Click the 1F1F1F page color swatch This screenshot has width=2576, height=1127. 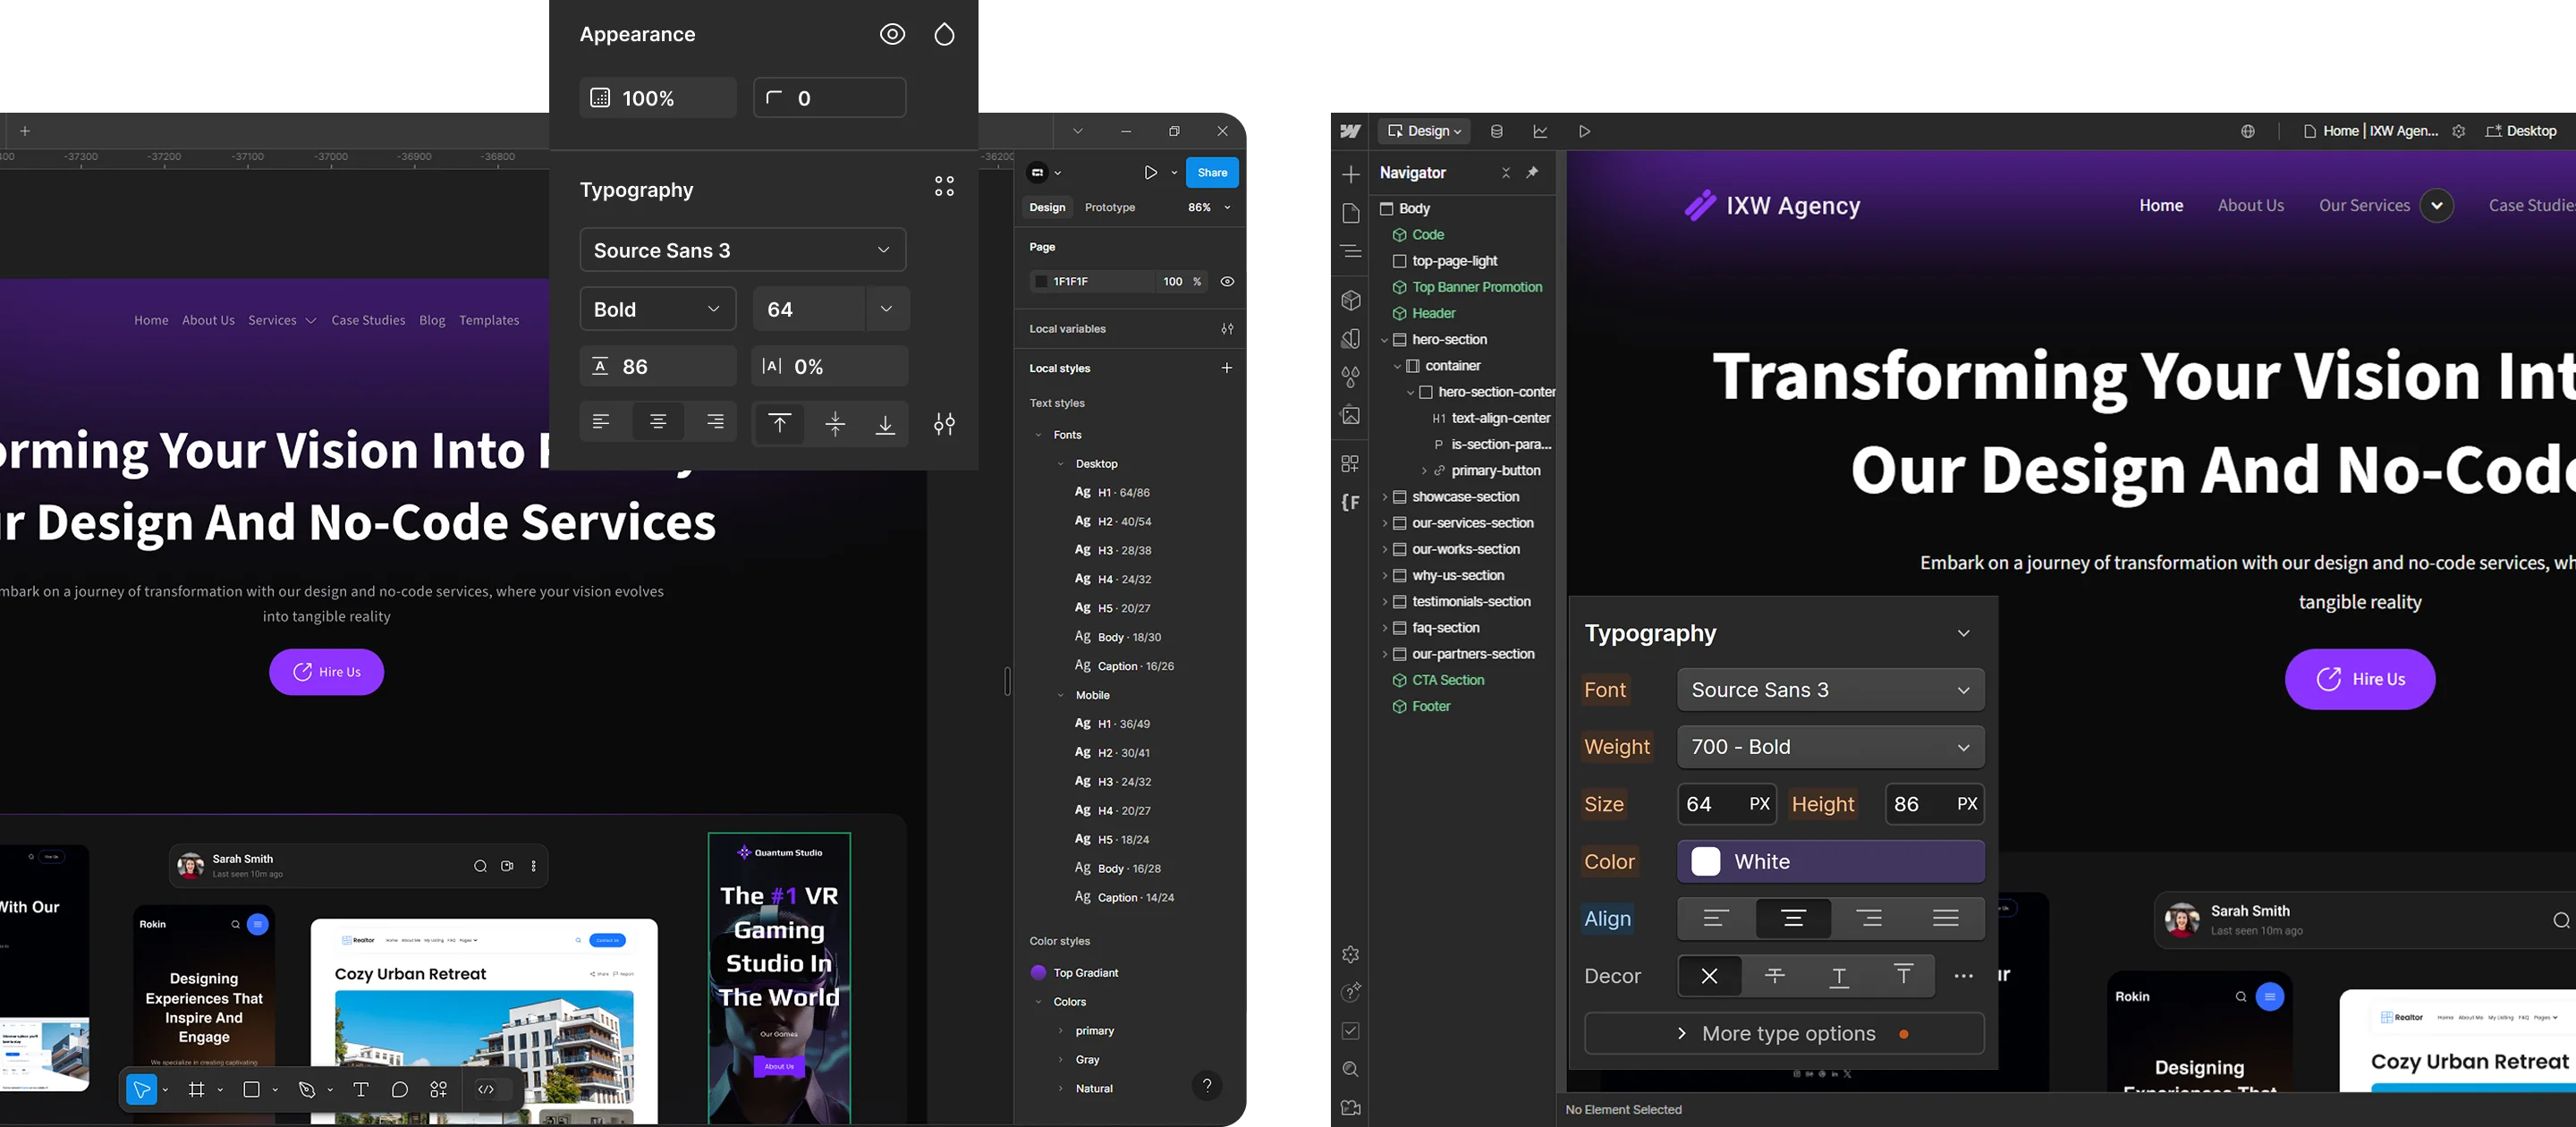[1041, 282]
